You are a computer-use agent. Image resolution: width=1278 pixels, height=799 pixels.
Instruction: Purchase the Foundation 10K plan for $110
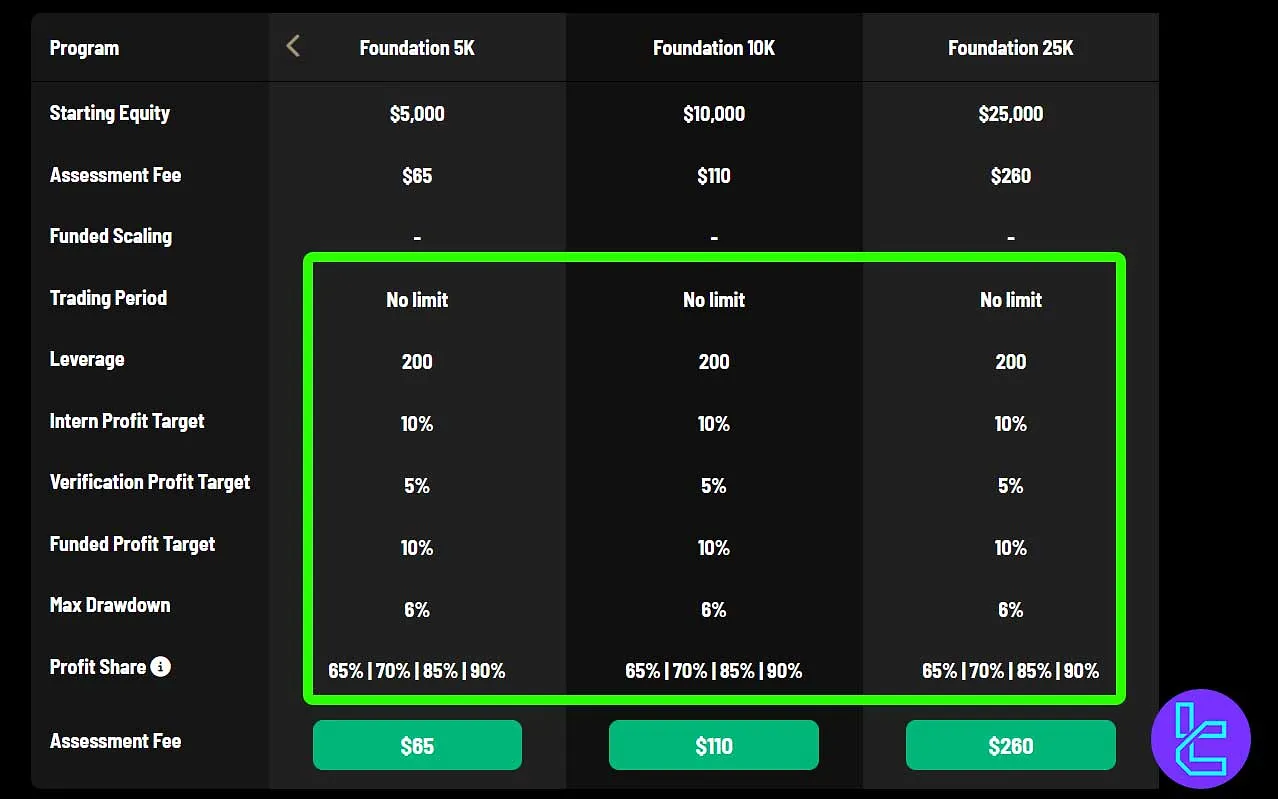click(x=713, y=744)
